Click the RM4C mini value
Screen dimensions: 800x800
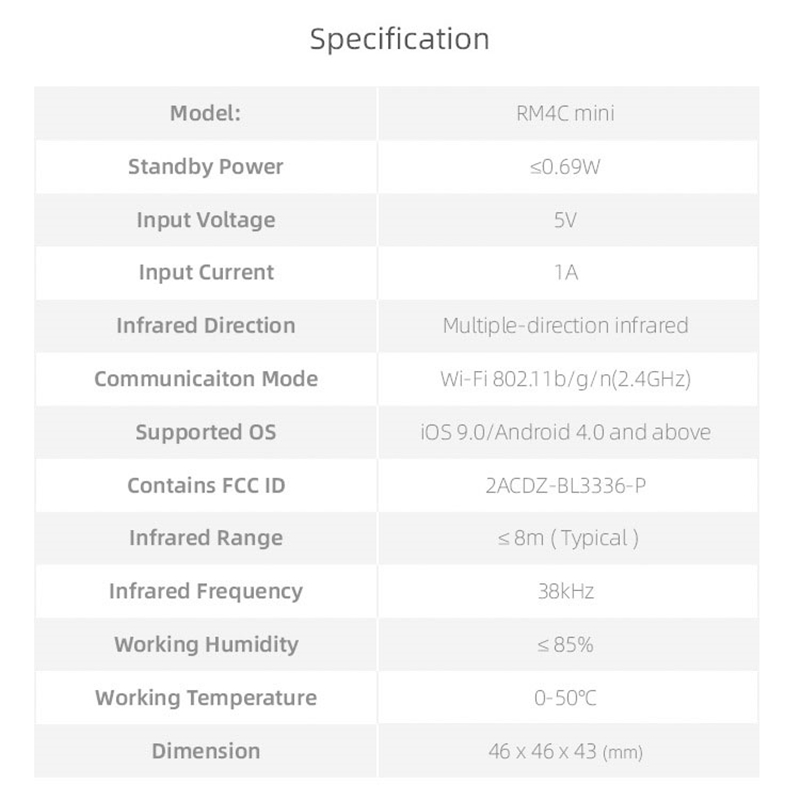pyautogui.click(x=565, y=113)
